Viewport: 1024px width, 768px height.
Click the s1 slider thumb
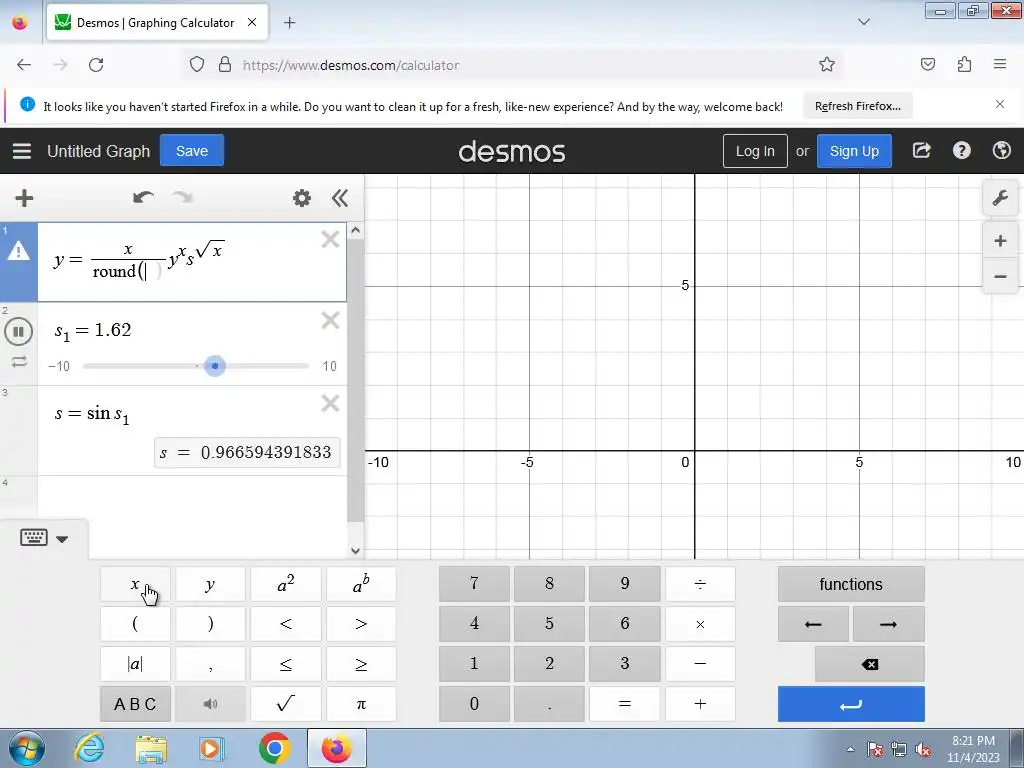click(x=215, y=366)
